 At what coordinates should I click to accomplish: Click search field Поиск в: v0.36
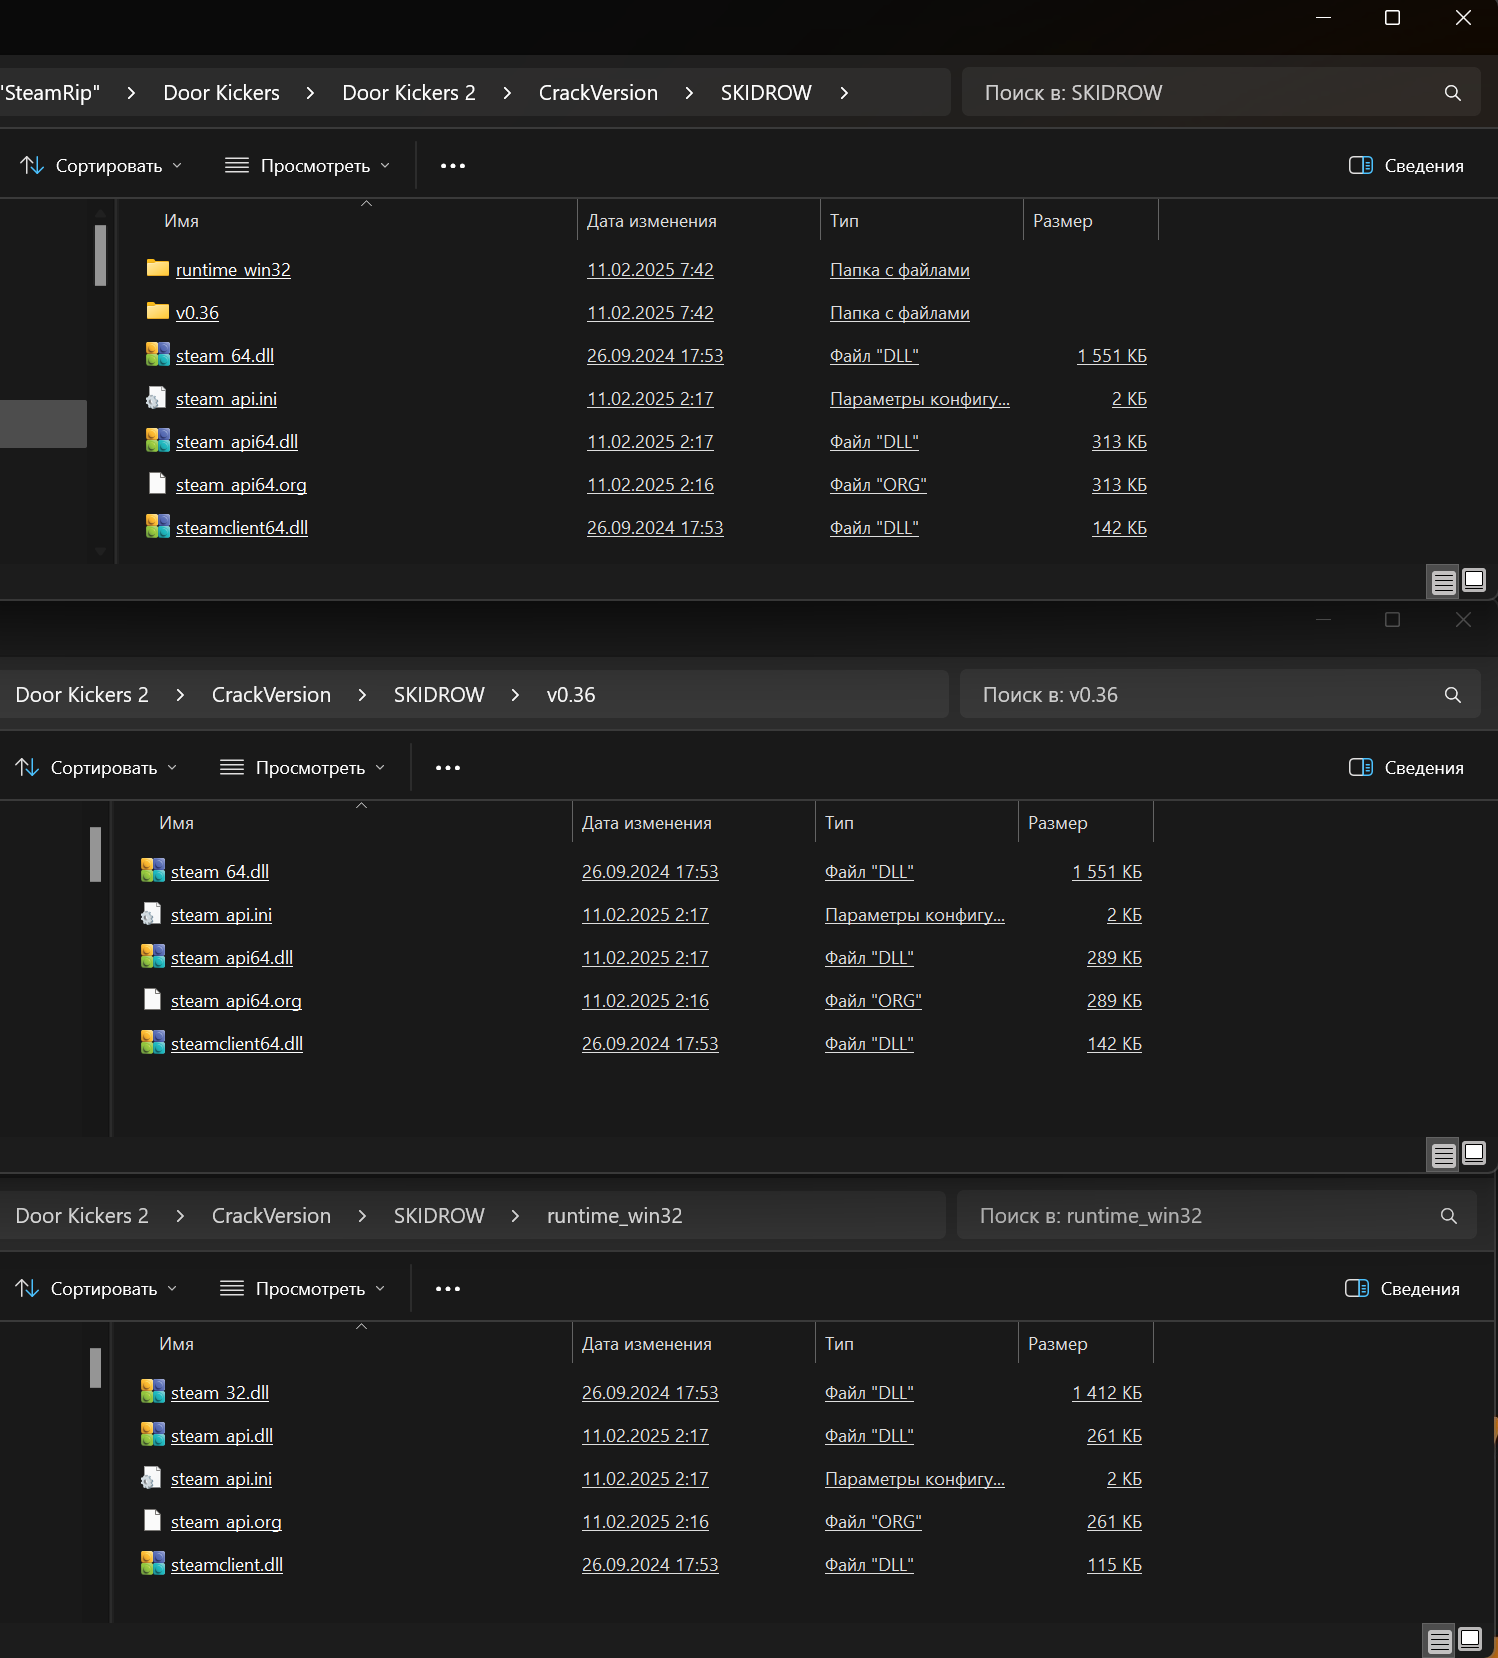click(1220, 695)
